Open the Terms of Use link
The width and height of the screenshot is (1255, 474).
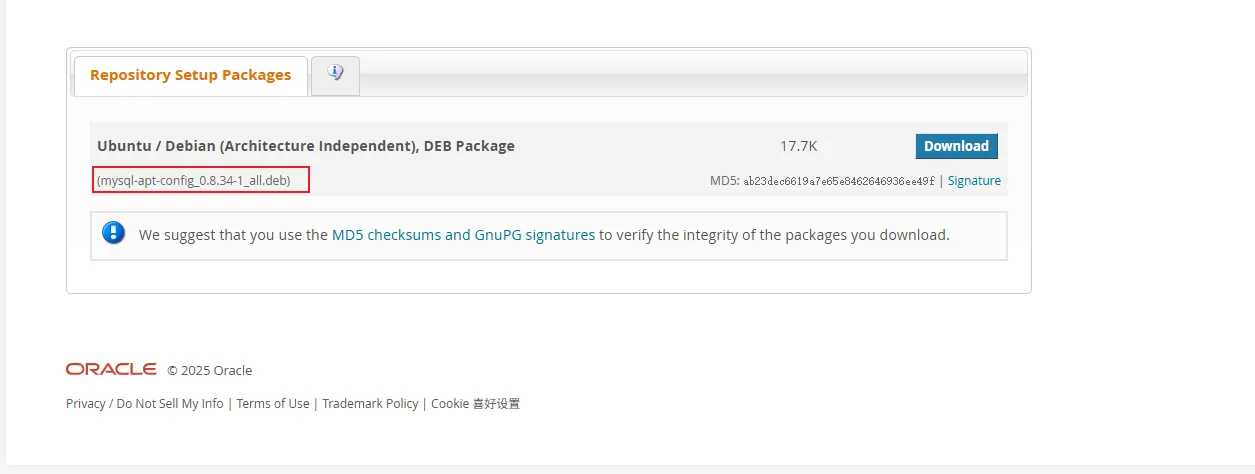(273, 404)
